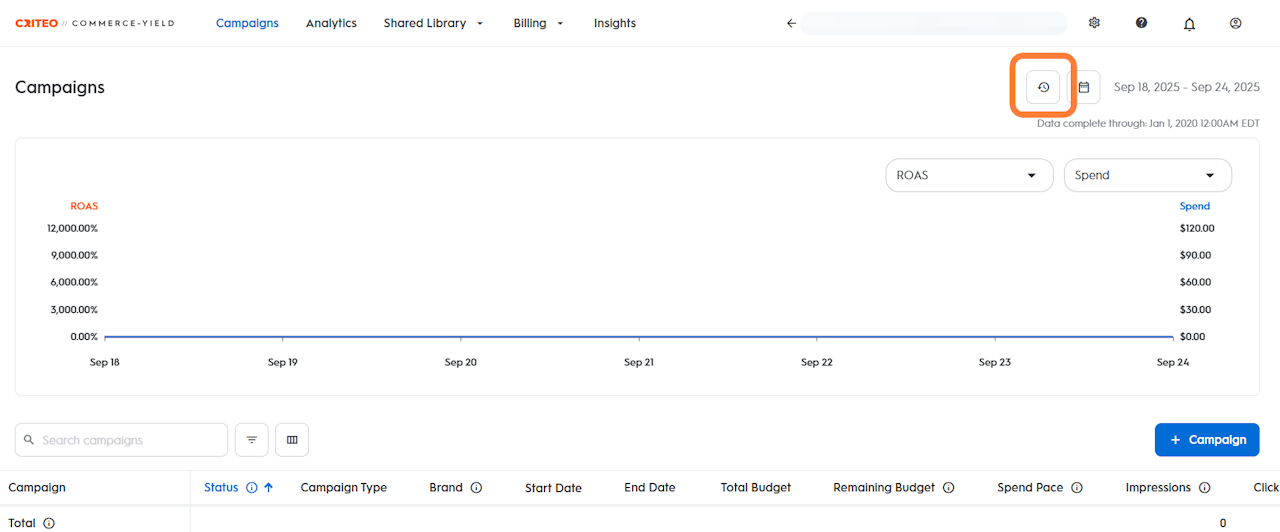Open the Analytics tab
Screen dimensions: 1280x532
pos(331,23)
